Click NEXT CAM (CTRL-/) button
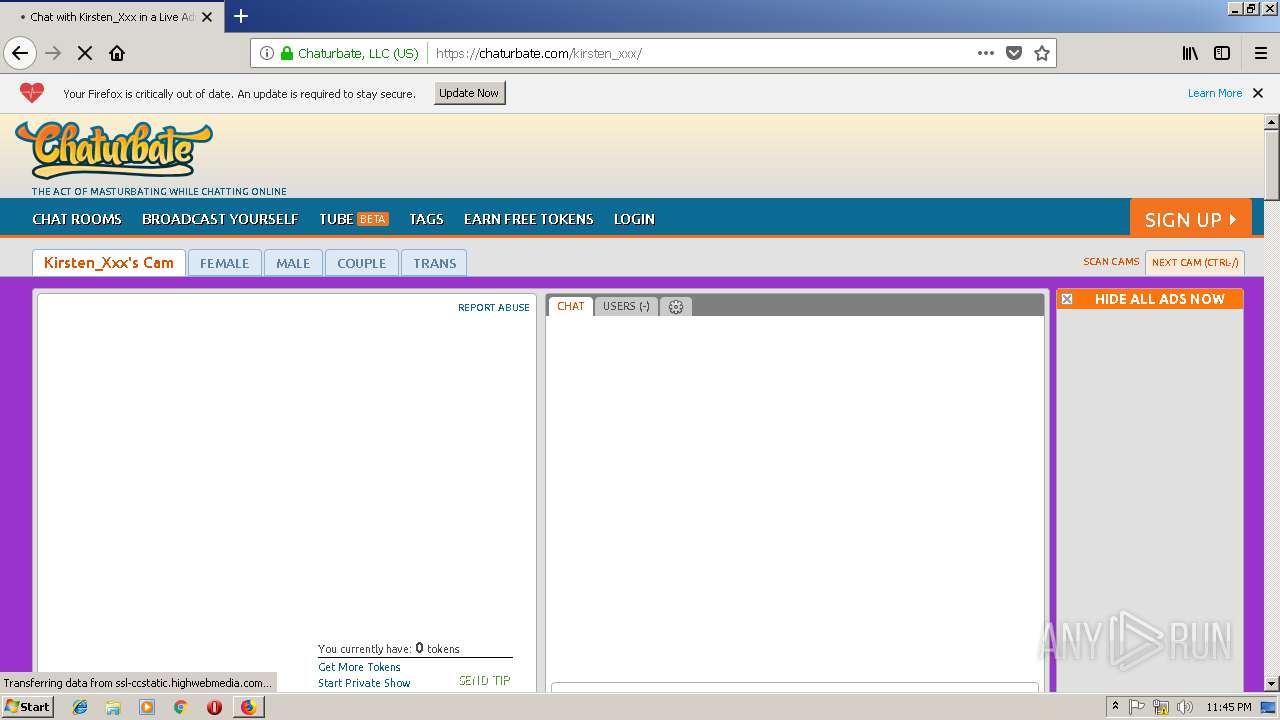This screenshot has width=1280, height=720. tap(1195, 263)
